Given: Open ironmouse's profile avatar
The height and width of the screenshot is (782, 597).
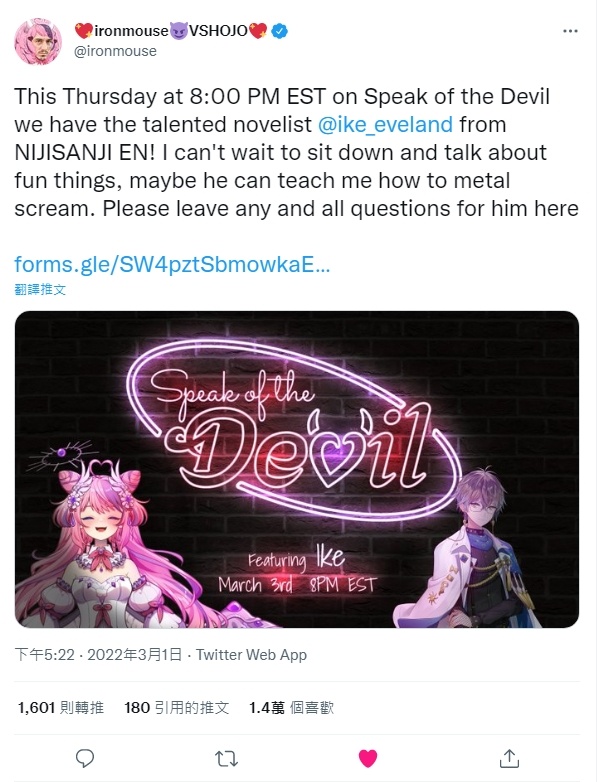Looking at the screenshot, I should coord(38,41).
